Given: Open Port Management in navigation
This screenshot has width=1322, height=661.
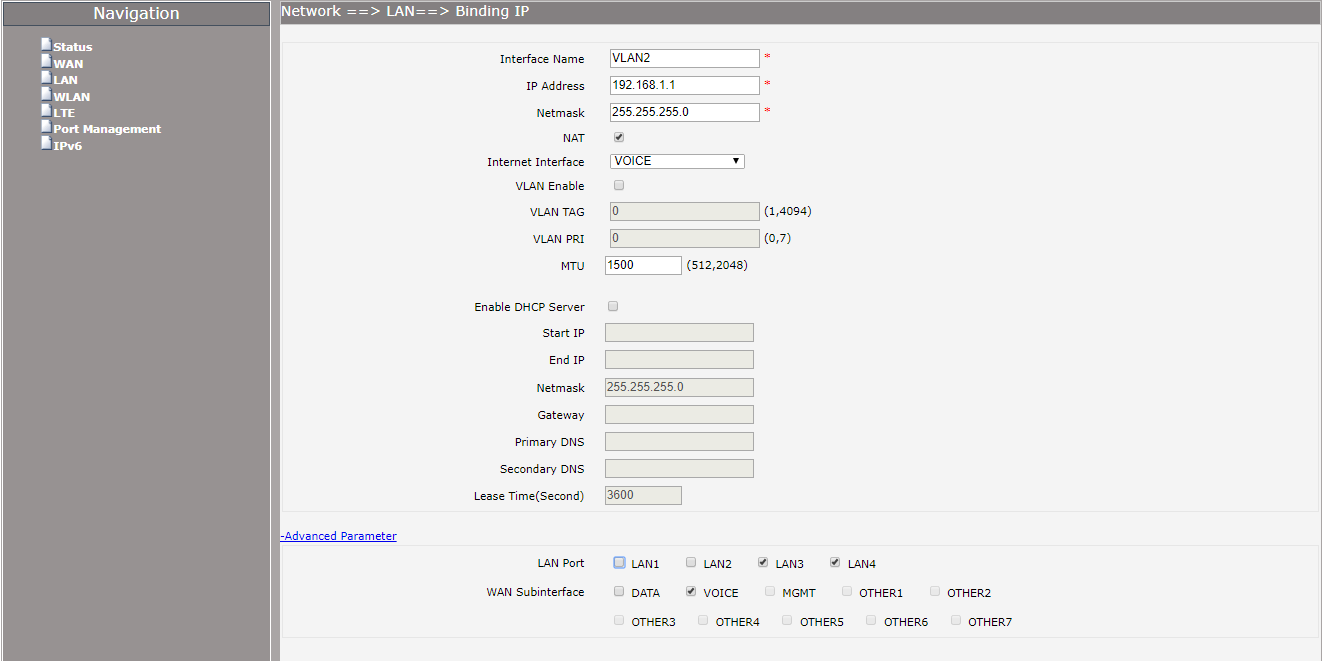Looking at the screenshot, I should pyautogui.click(x=107, y=129).
